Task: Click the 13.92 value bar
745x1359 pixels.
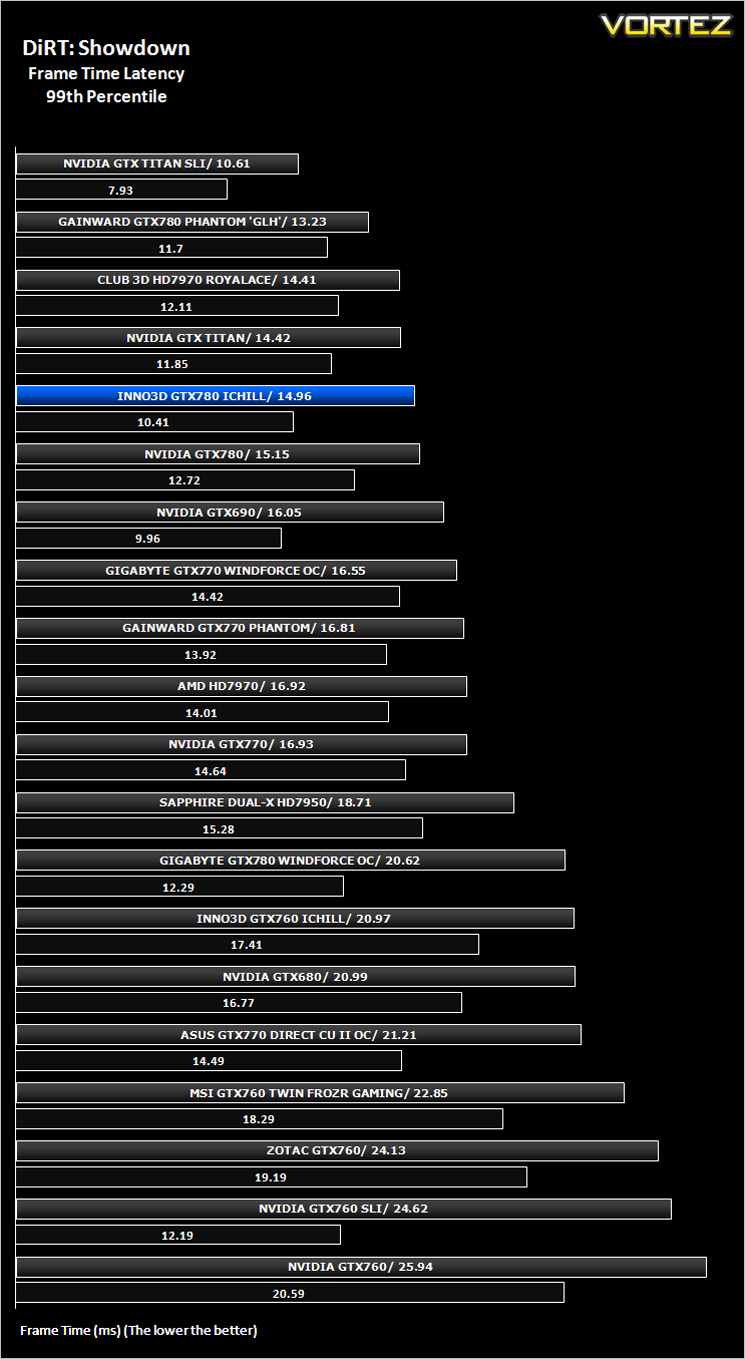Action: [x=201, y=654]
